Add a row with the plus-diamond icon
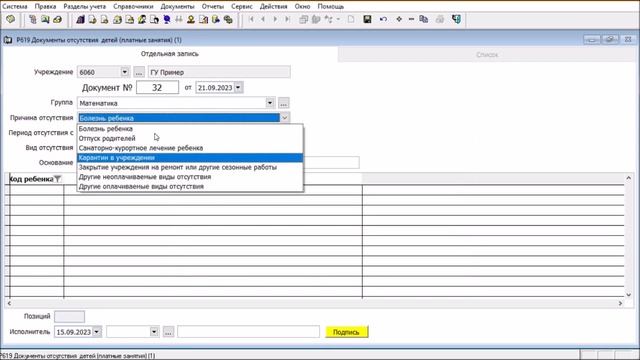The image size is (640, 360). click(x=399, y=19)
